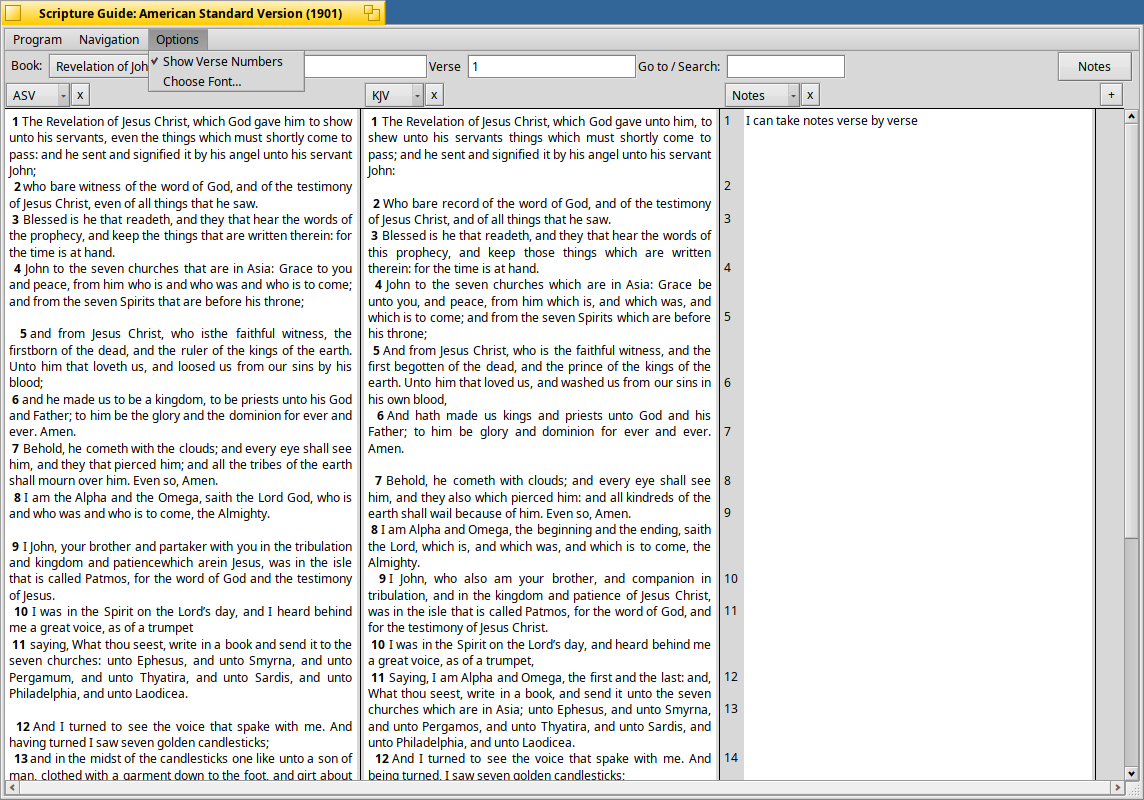Click horizontal scrollbar right arrow

1117,788
